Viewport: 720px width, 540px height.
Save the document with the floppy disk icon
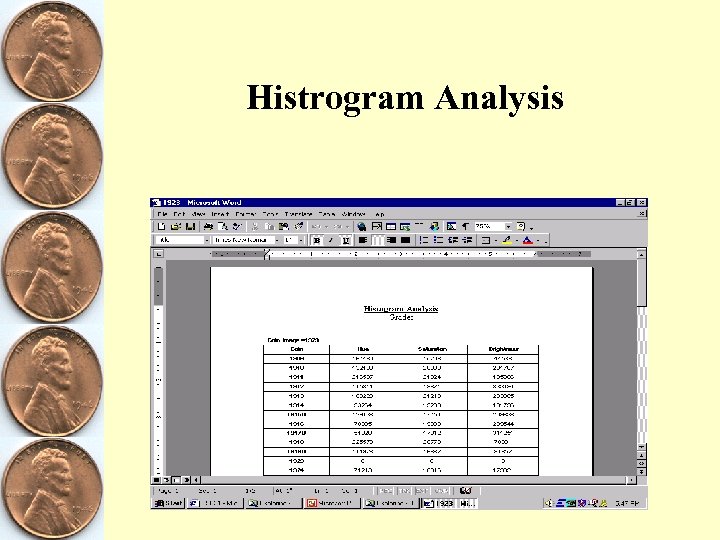[190, 226]
